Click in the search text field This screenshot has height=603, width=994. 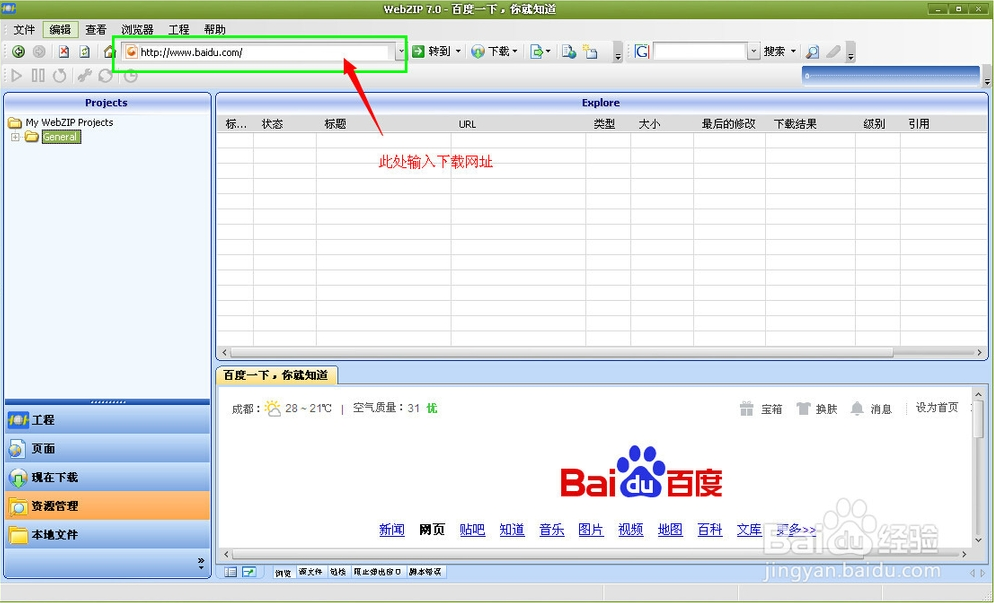click(x=700, y=51)
